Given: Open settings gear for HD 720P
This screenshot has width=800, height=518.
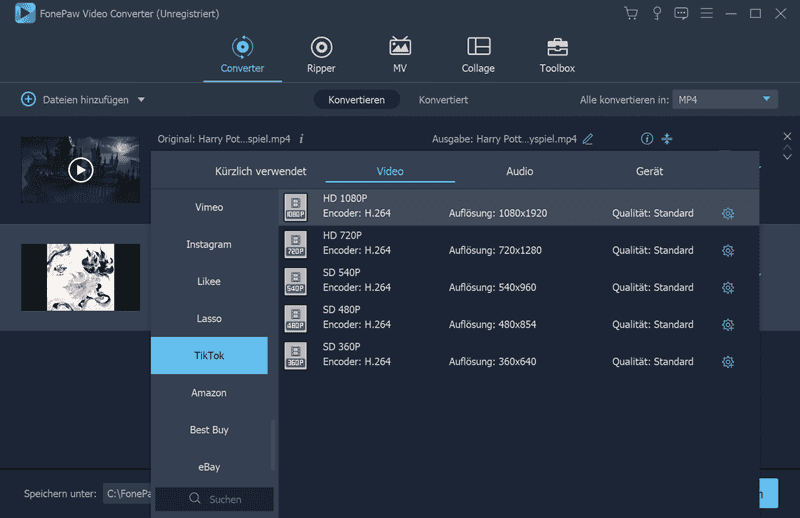Looking at the screenshot, I should pos(728,251).
